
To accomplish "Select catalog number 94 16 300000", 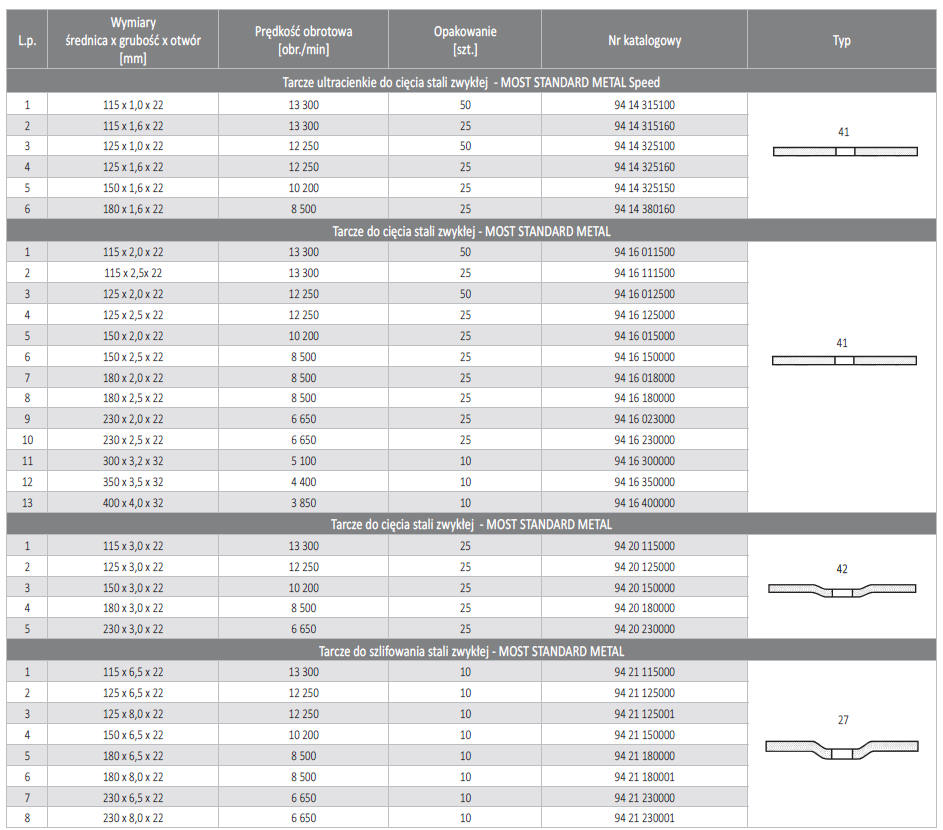I will click(644, 461).
